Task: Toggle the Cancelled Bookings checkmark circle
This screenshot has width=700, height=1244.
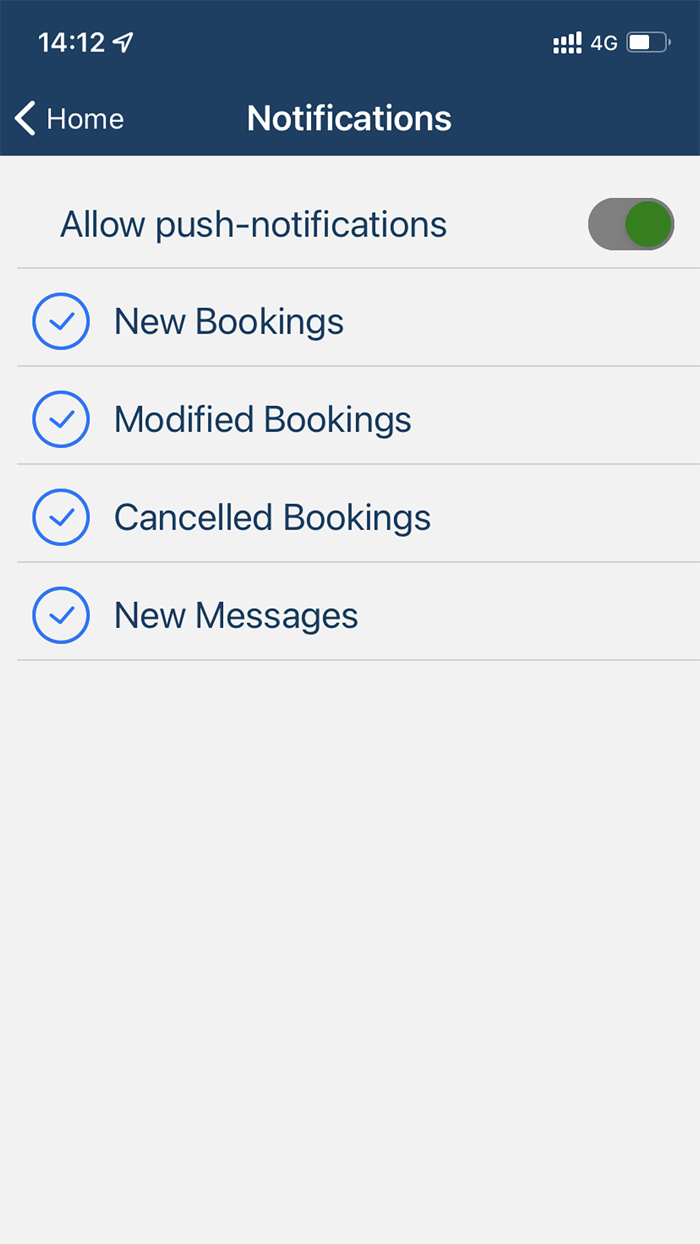Action: 61,517
